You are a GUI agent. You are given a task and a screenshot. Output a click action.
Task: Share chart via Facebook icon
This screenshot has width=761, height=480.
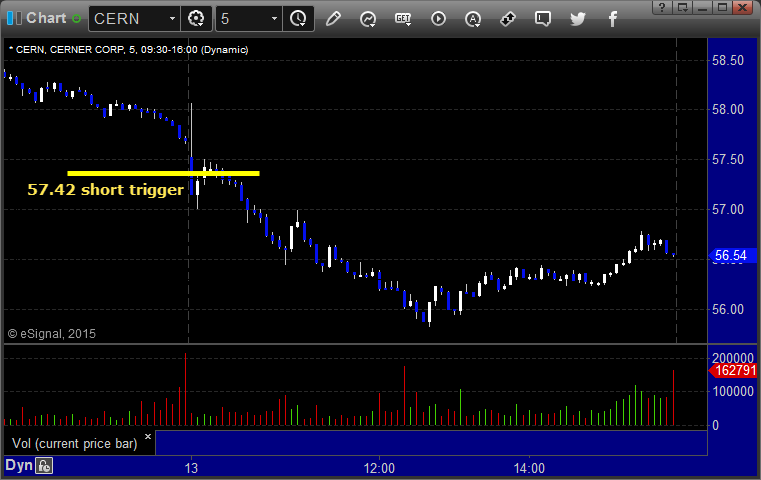pos(613,19)
